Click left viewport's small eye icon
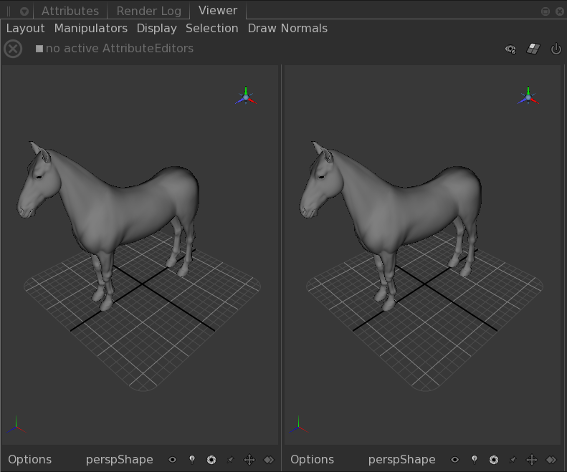Image resolution: width=567 pixels, height=472 pixels. pyautogui.click(x=172, y=460)
